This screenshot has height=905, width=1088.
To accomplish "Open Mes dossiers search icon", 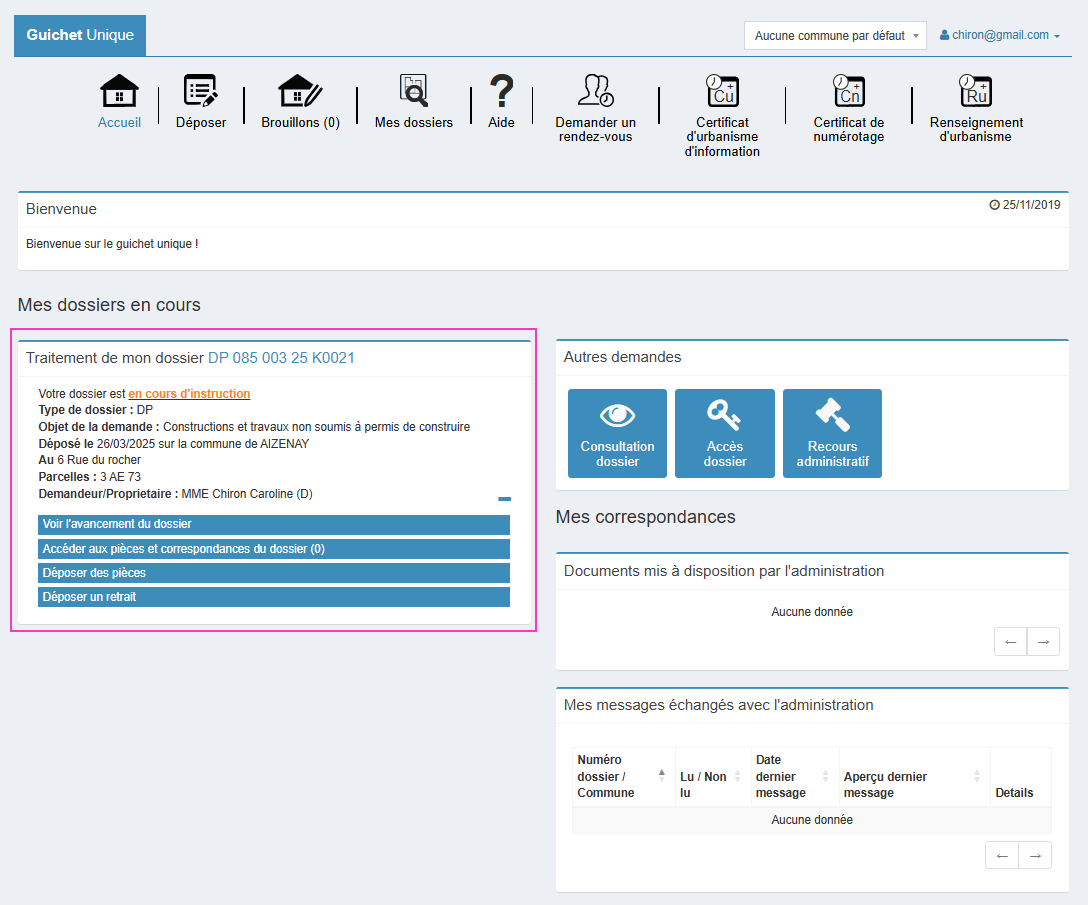I will click(x=413, y=91).
